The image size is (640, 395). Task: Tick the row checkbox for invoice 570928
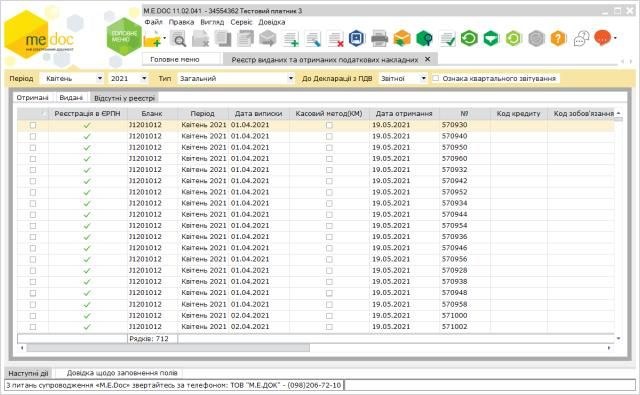[33, 271]
